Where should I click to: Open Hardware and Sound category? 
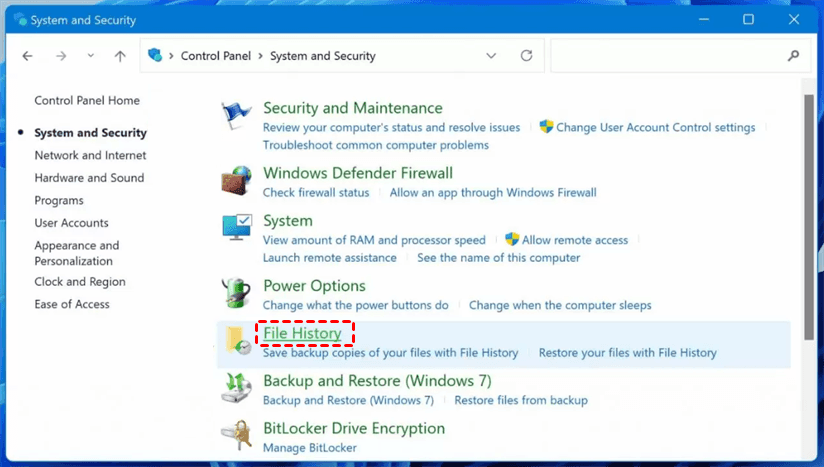pos(89,178)
